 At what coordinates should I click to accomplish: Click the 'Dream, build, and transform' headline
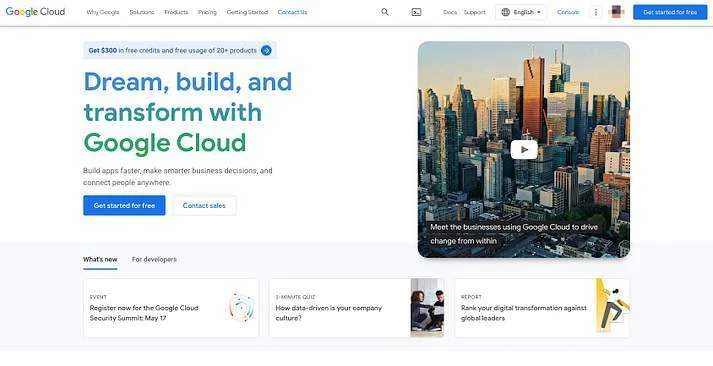pyautogui.click(x=187, y=112)
